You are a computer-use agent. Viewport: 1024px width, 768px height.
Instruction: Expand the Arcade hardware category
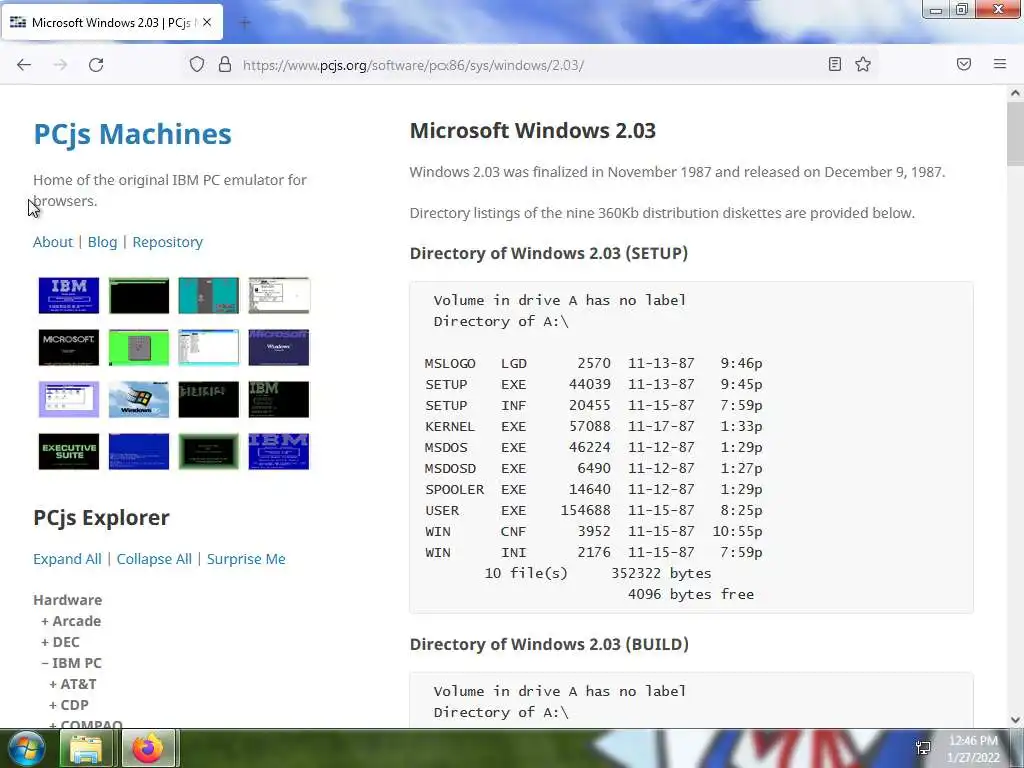click(71, 621)
